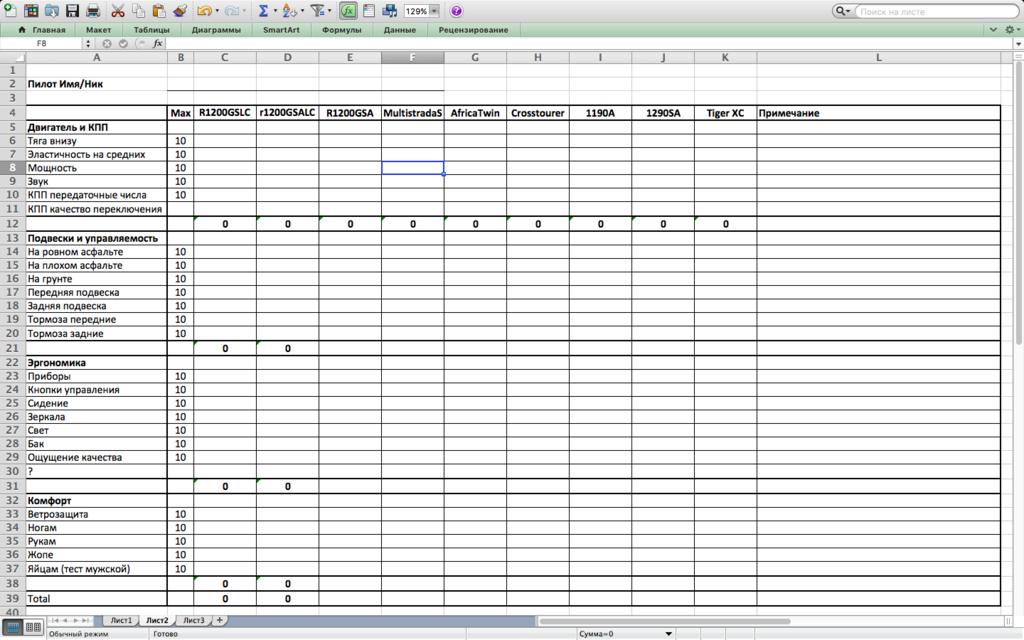Toggle the formula bar fx button
1024x640 pixels.
tap(348, 11)
